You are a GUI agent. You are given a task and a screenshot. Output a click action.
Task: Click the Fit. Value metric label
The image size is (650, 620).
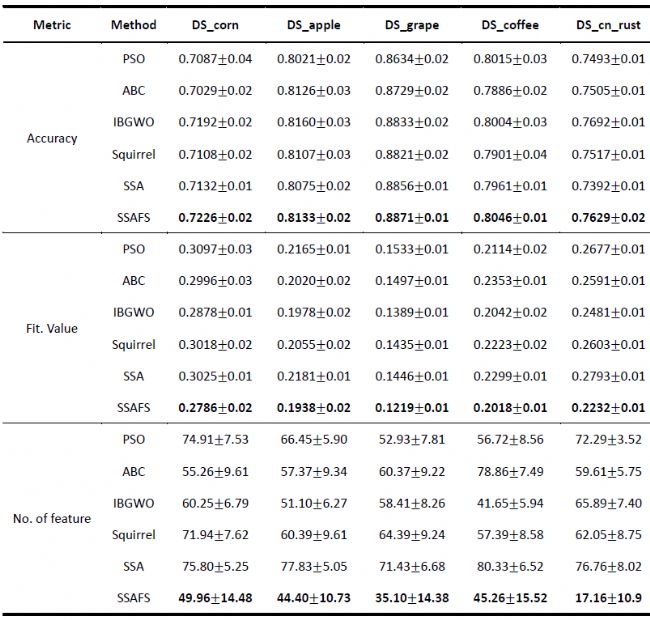(52, 328)
